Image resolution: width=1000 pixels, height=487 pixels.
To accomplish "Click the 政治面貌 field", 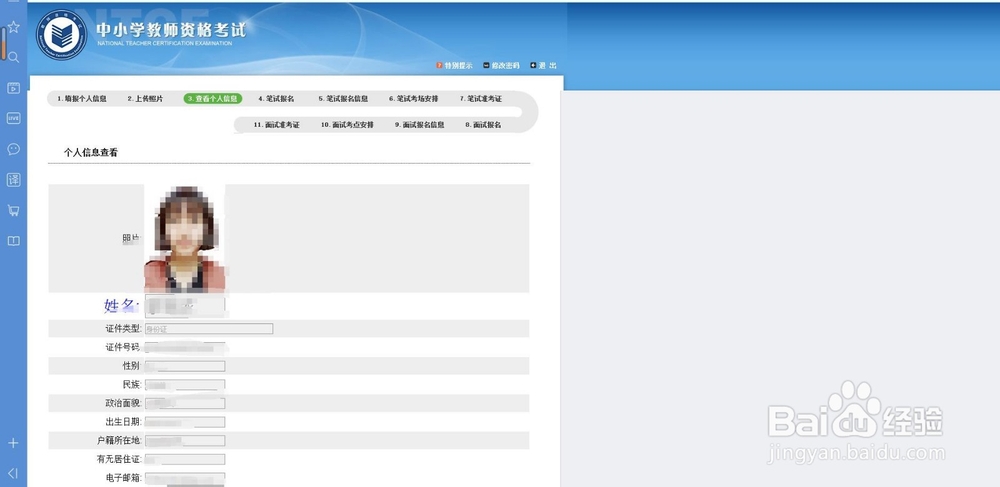I will [185, 403].
